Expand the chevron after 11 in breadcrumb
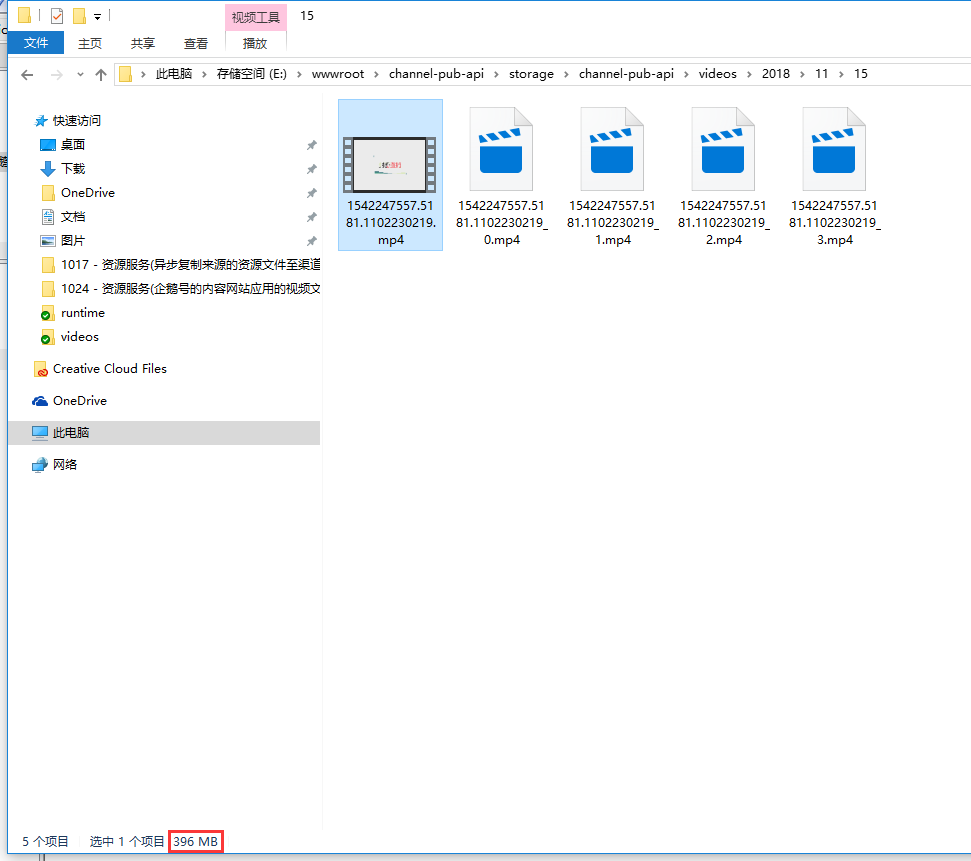The width and height of the screenshot is (971, 861). coord(841,74)
